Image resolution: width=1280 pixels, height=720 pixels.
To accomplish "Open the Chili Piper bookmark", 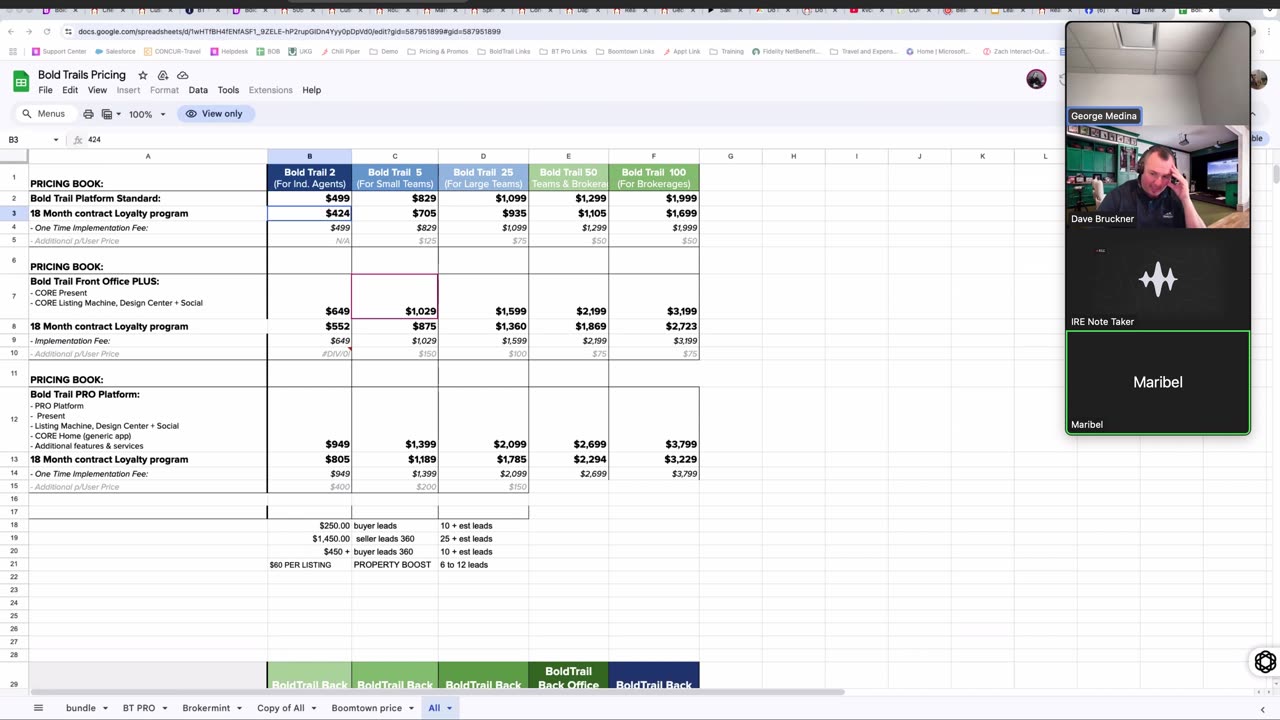I will click(342, 51).
